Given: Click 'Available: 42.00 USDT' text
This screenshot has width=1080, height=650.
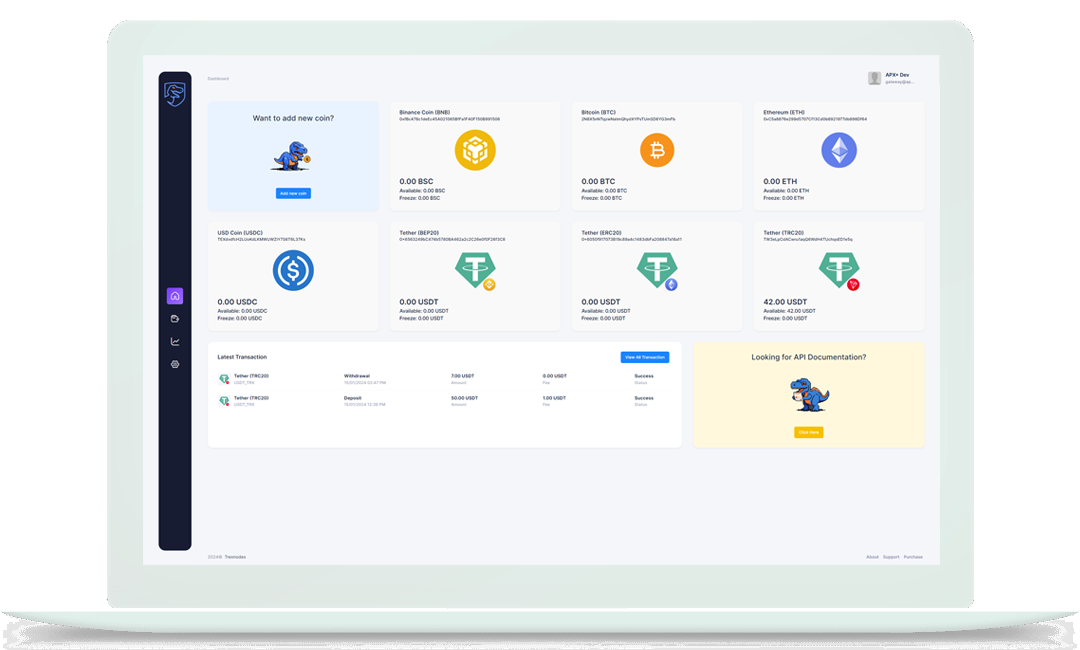Looking at the screenshot, I should 789,311.
